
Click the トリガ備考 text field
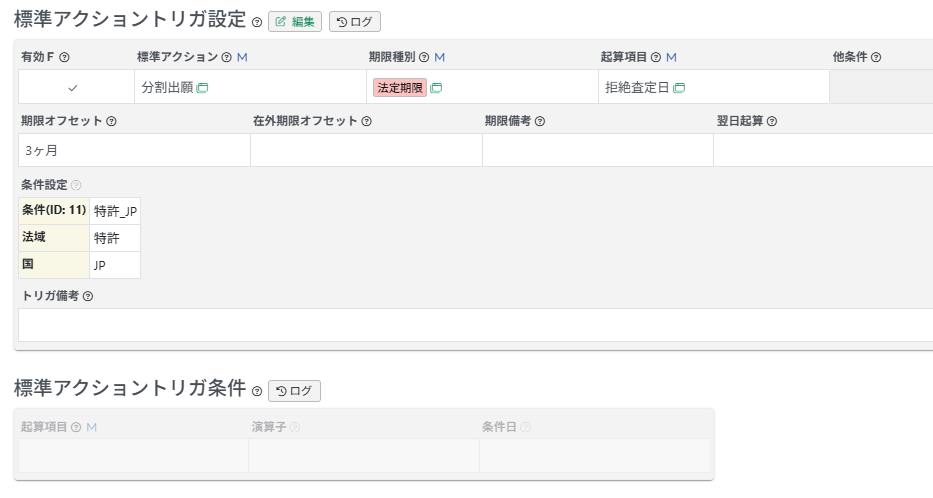pyautogui.click(x=475, y=325)
